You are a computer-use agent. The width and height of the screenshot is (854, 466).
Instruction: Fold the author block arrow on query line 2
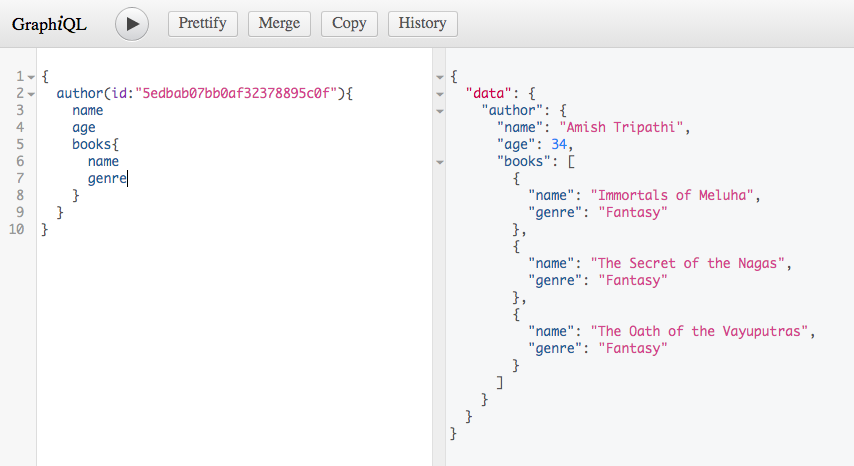[31, 94]
